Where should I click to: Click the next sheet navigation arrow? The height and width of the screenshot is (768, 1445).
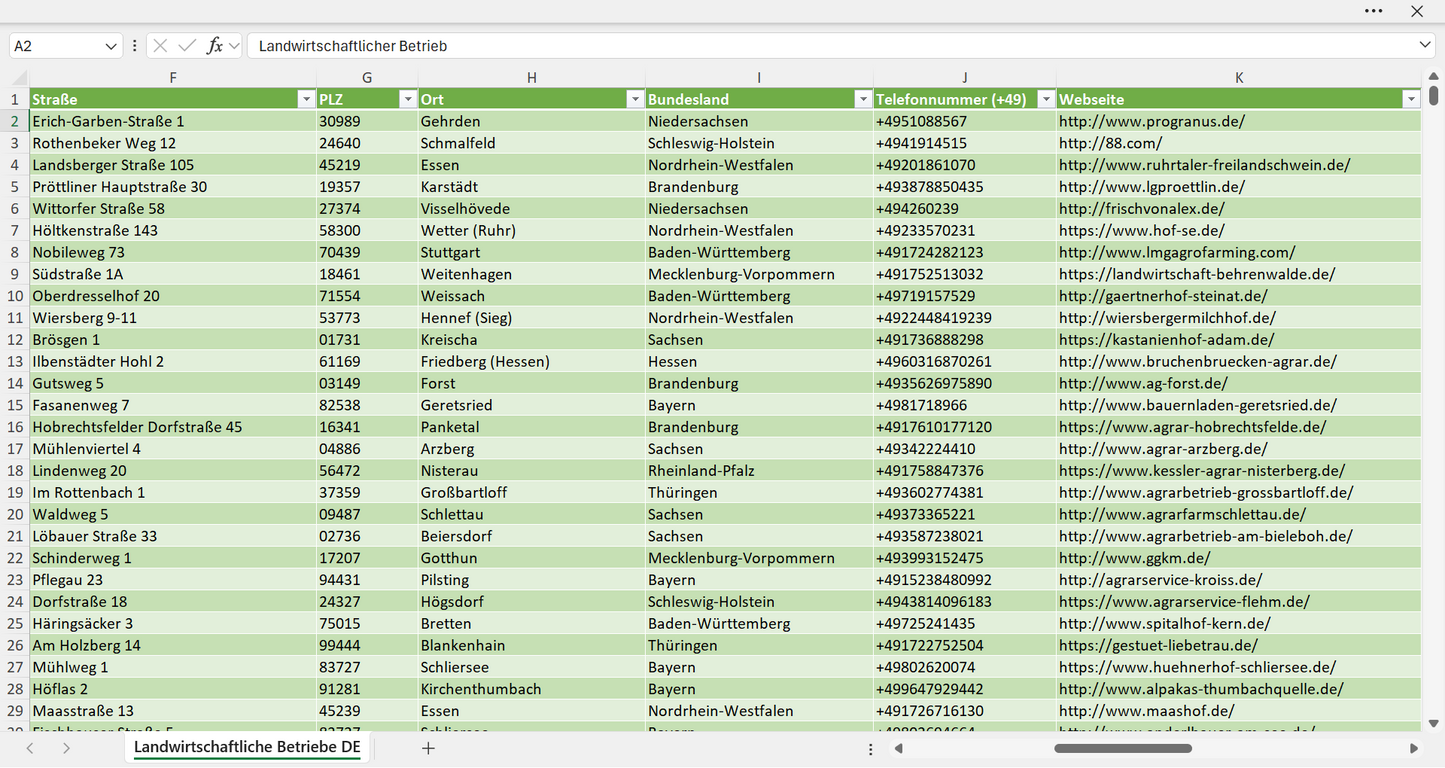point(66,748)
